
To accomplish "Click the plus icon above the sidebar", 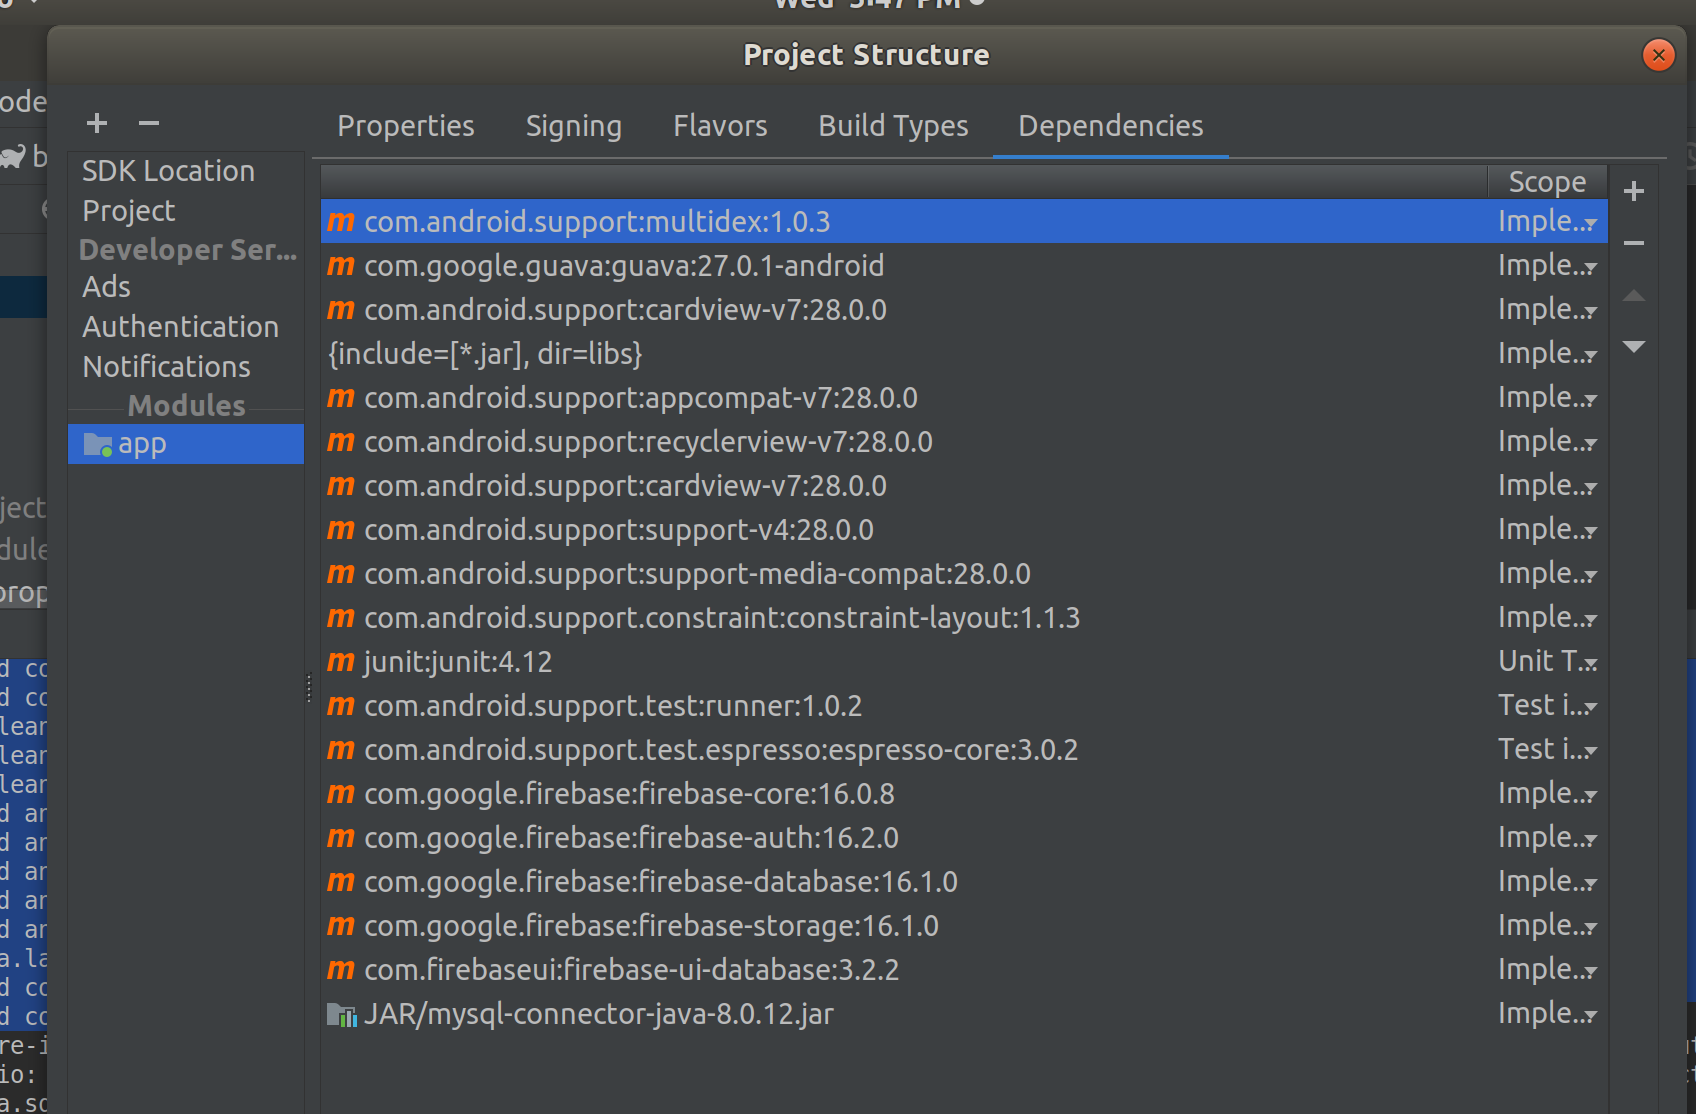I will click(96, 123).
